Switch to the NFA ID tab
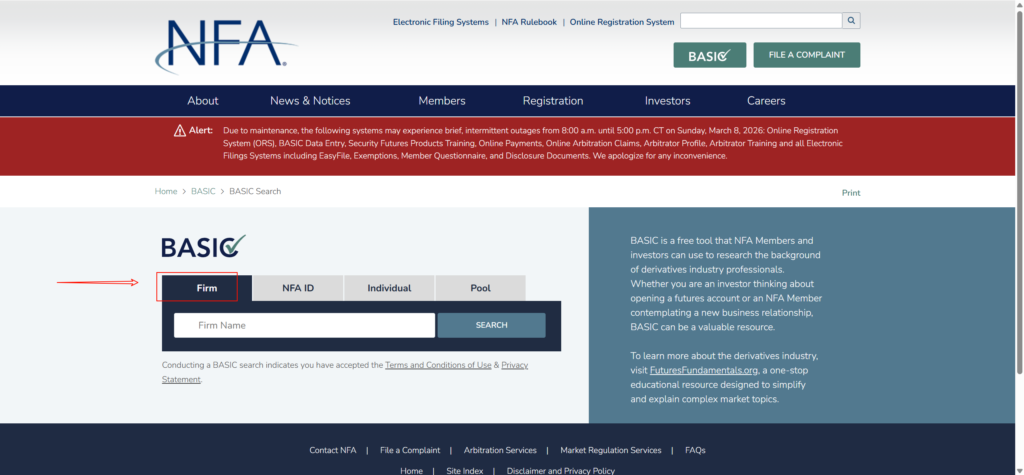The image size is (1024, 475). click(x=298, y=288)
